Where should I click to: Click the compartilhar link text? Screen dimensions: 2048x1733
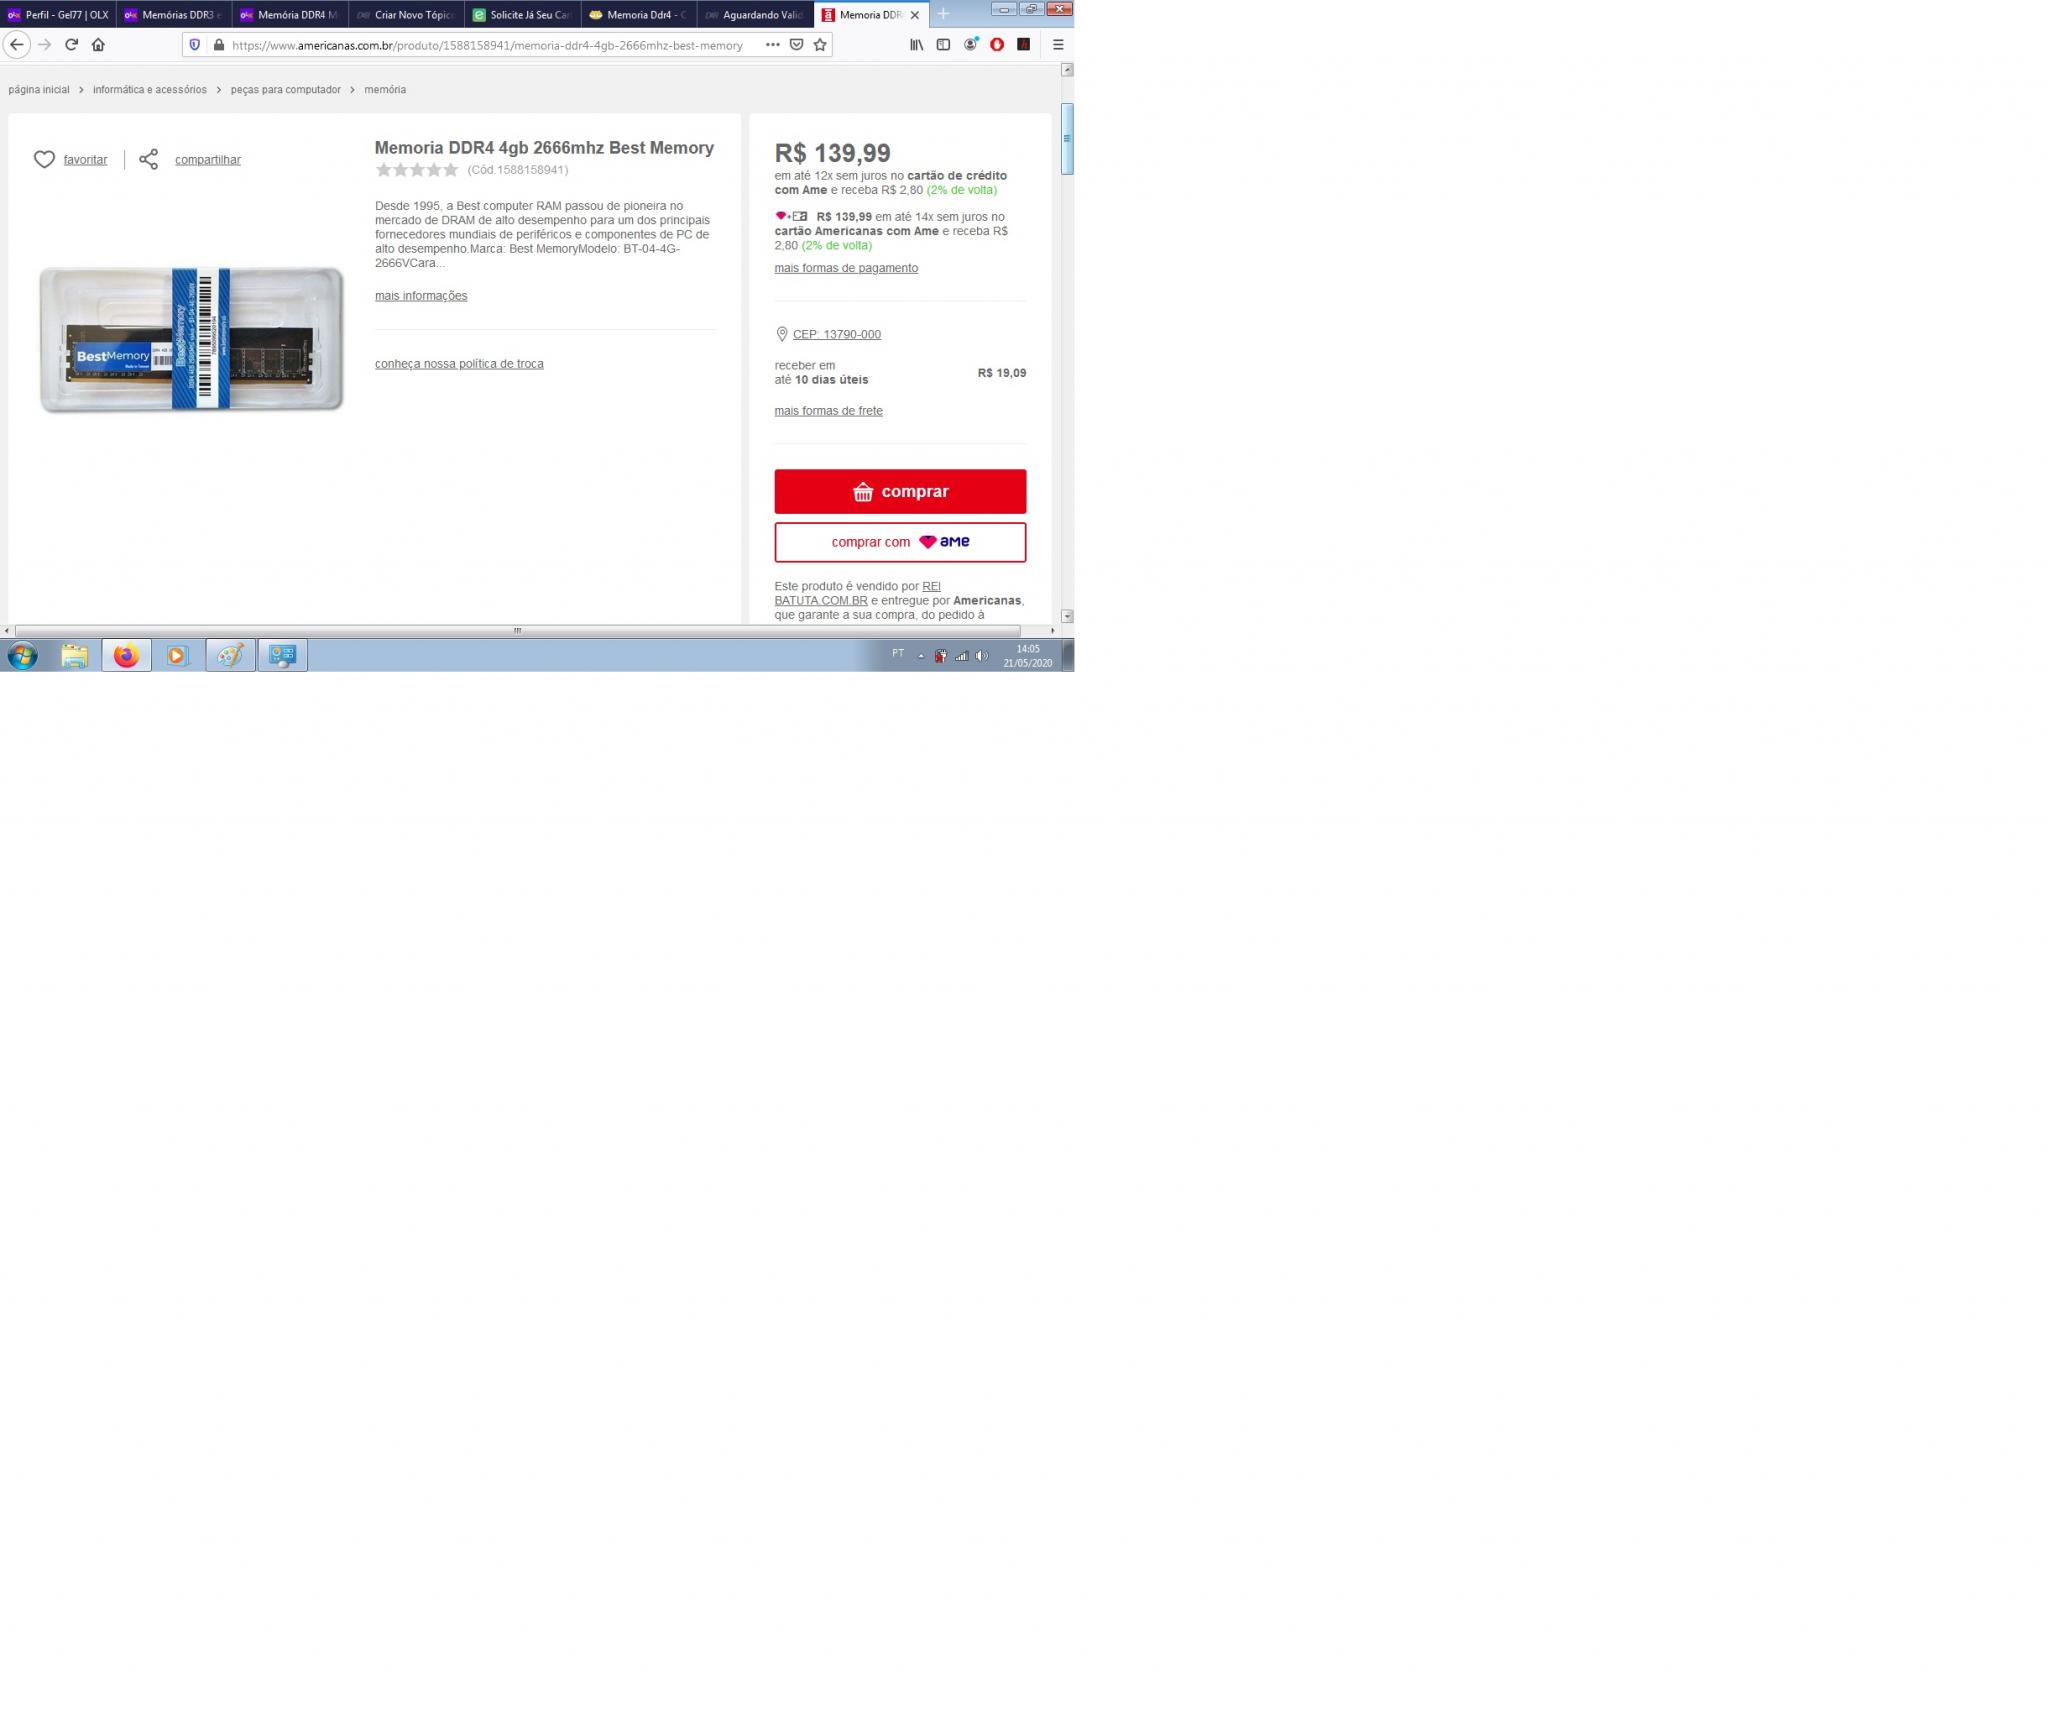[208, 160]
